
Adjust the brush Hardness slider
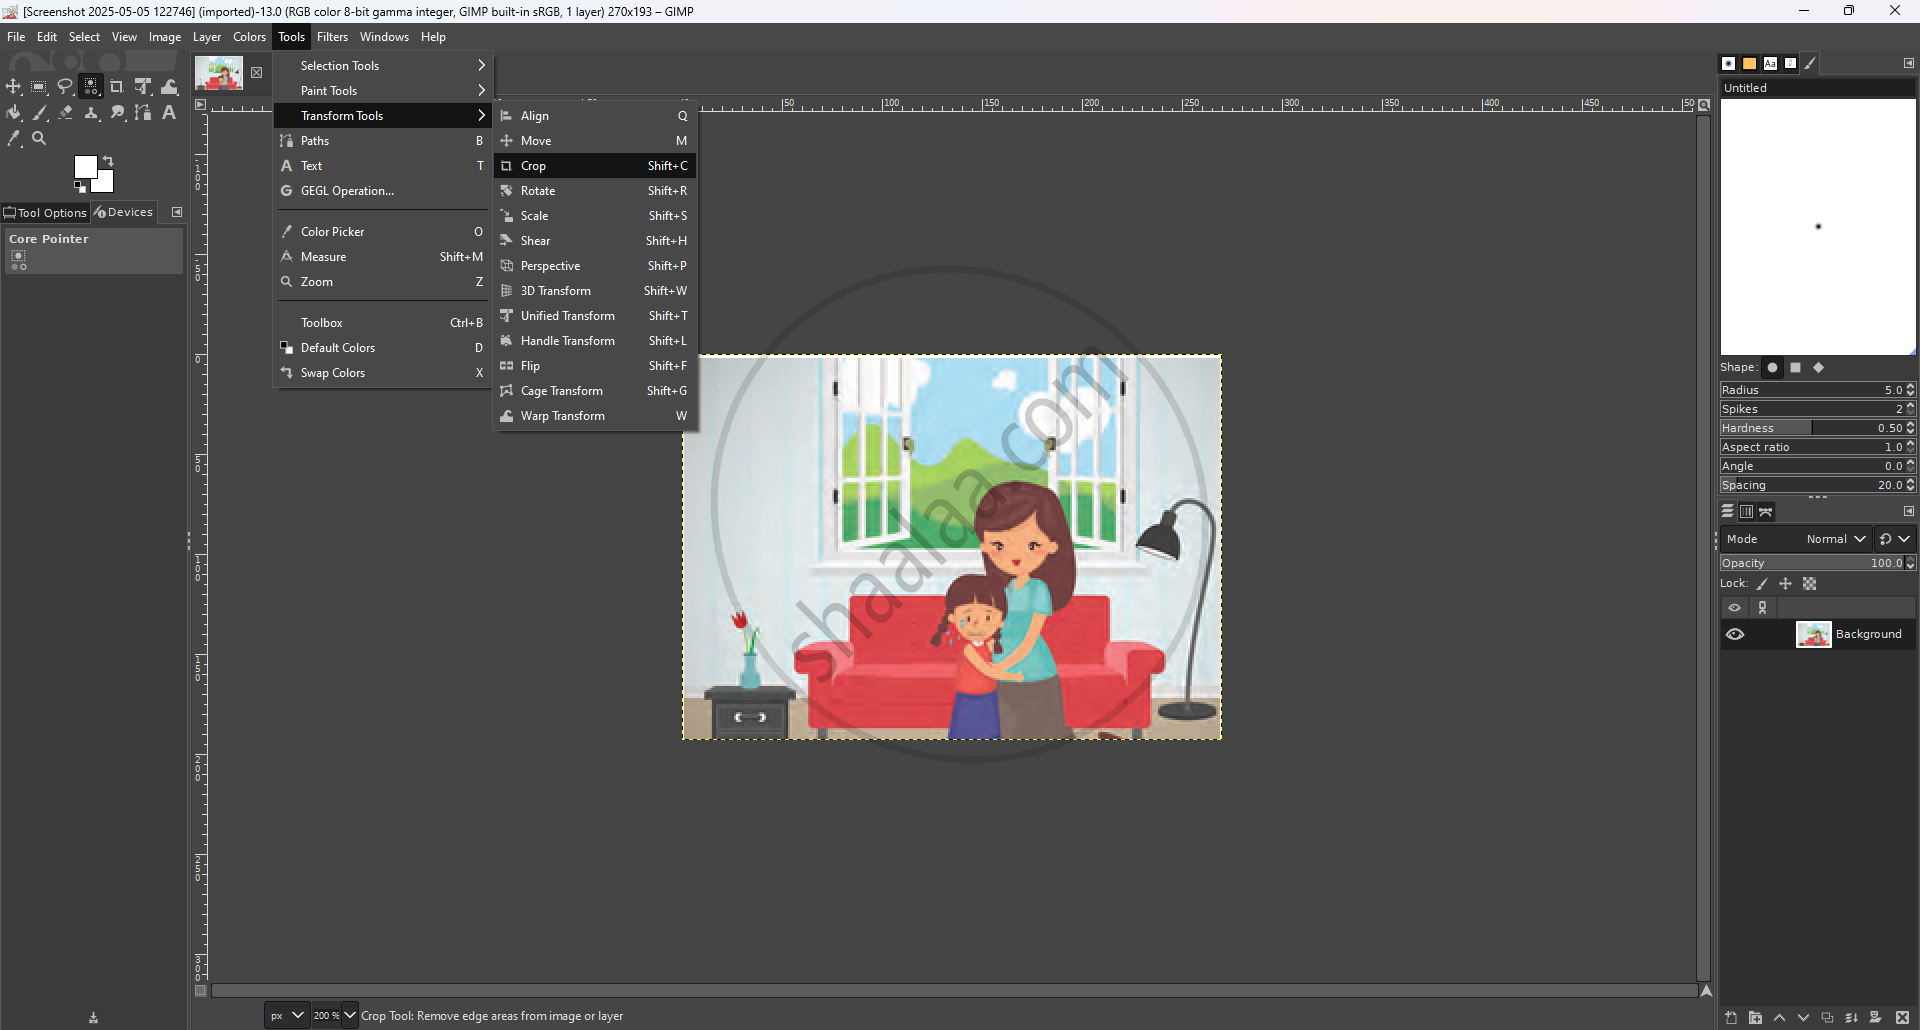1811,428
